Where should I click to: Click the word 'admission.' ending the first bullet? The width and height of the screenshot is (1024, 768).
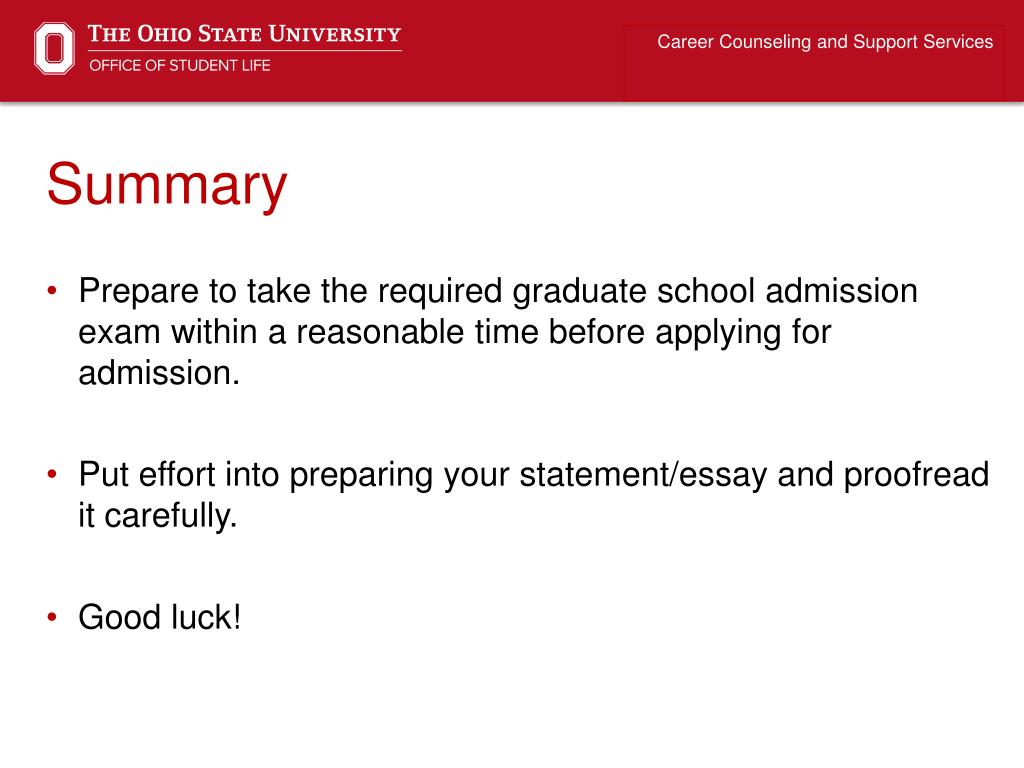click(159, 373)
